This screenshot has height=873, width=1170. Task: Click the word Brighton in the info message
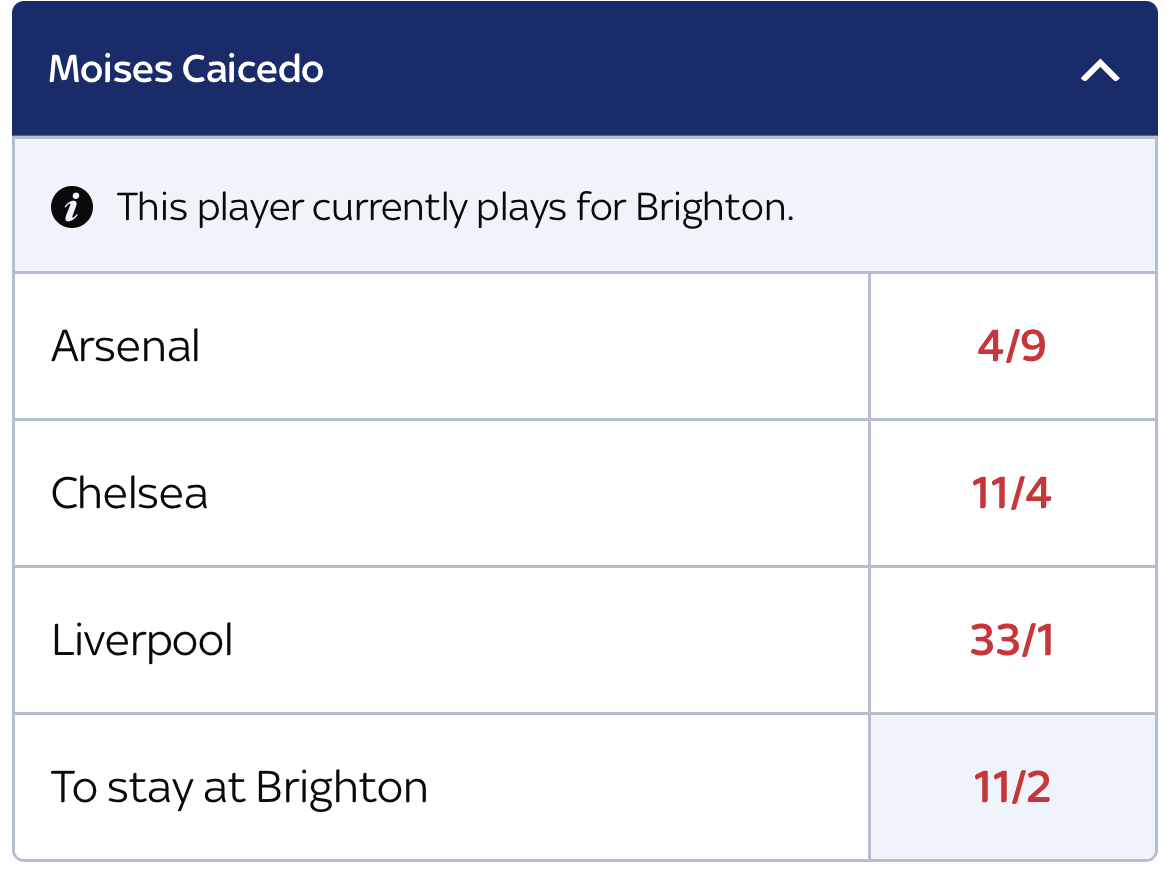point(715,208)
